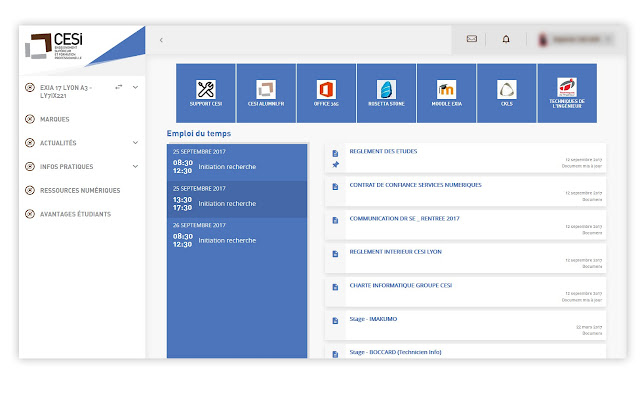Open the Contrat de Confiance Services Numériques document

(415, 185)
